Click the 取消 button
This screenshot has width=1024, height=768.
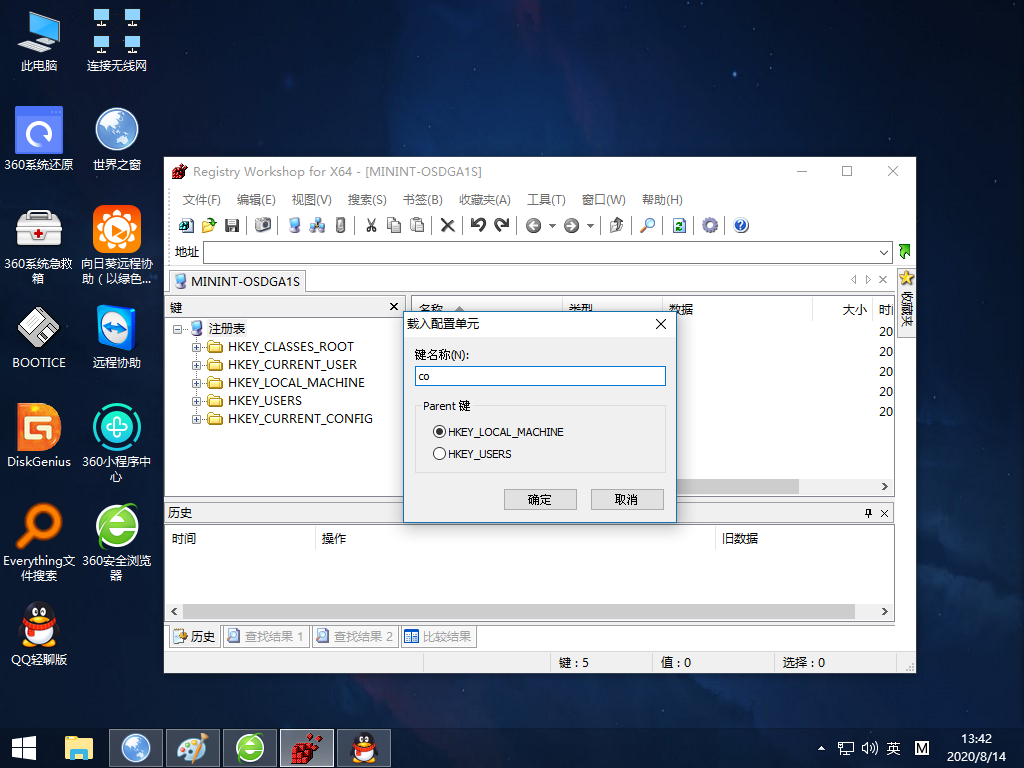(627, 500)
